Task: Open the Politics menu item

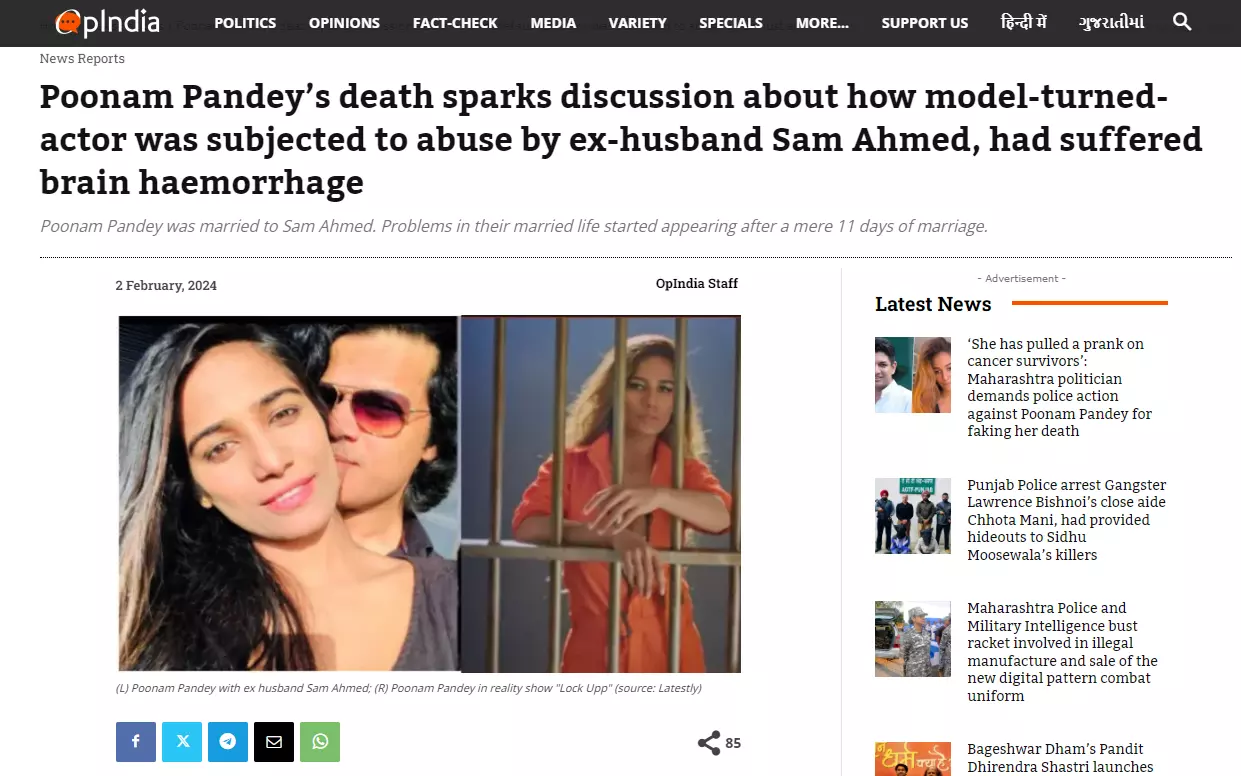Action: point(245,23)
